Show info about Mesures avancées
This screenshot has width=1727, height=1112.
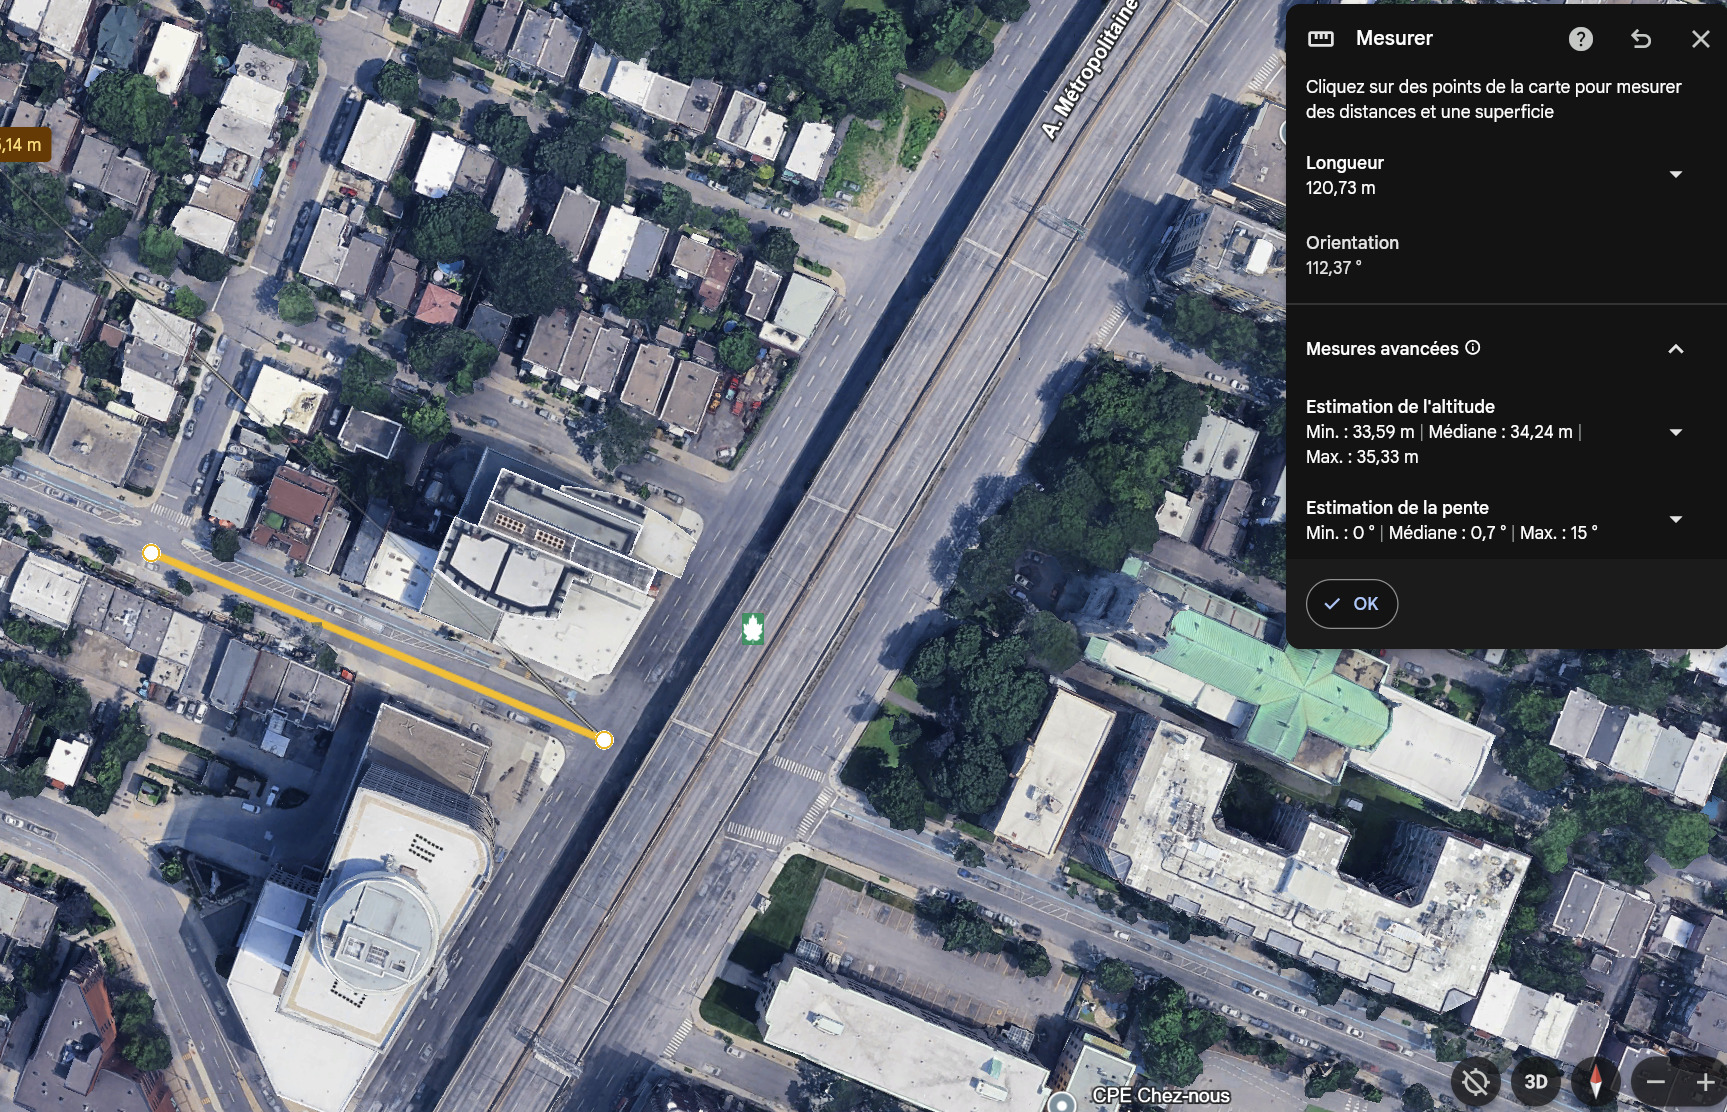(x=1473, y=348)
